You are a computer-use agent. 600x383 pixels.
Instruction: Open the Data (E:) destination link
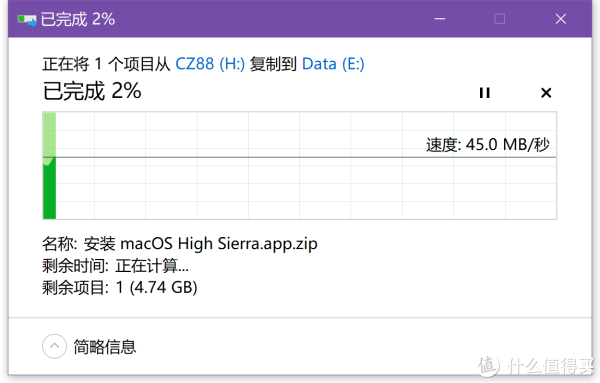[x=333, y=64]
